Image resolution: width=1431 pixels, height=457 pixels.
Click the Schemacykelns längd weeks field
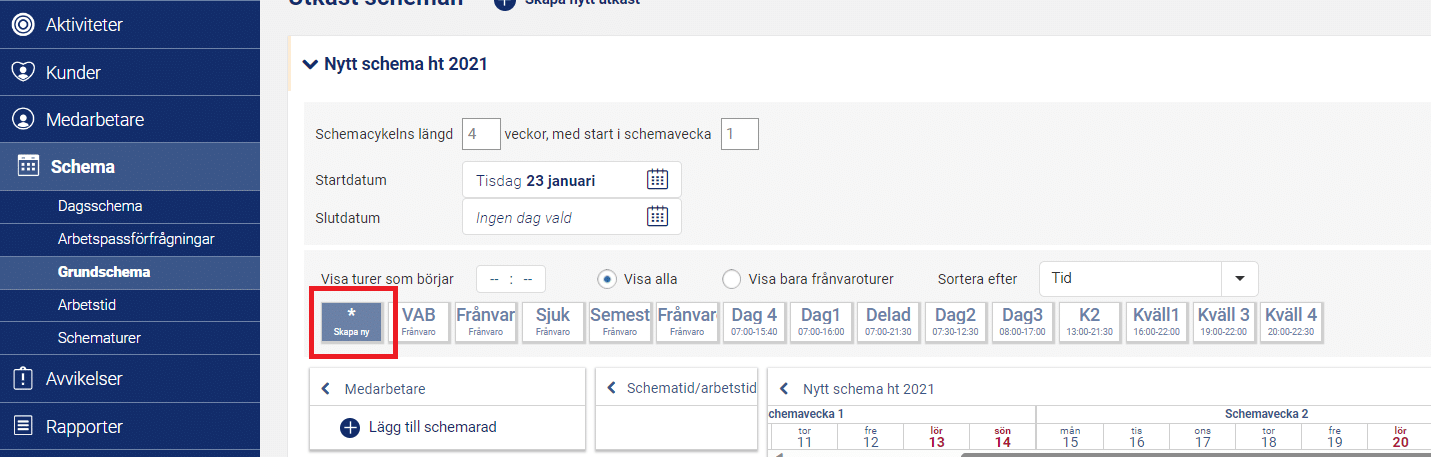[482, 133]
